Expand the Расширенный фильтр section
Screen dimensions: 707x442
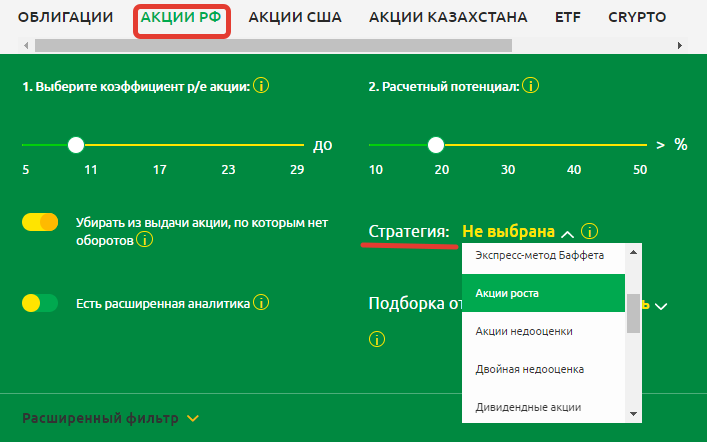pos(193,418)
